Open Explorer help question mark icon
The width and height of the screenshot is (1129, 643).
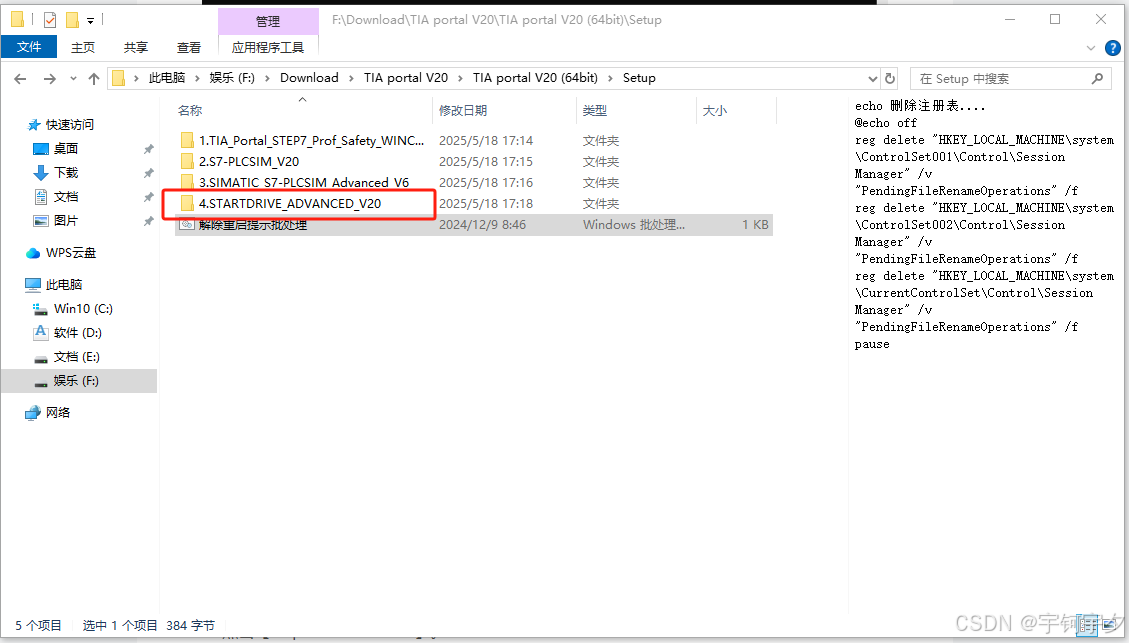coord(1112,48)
